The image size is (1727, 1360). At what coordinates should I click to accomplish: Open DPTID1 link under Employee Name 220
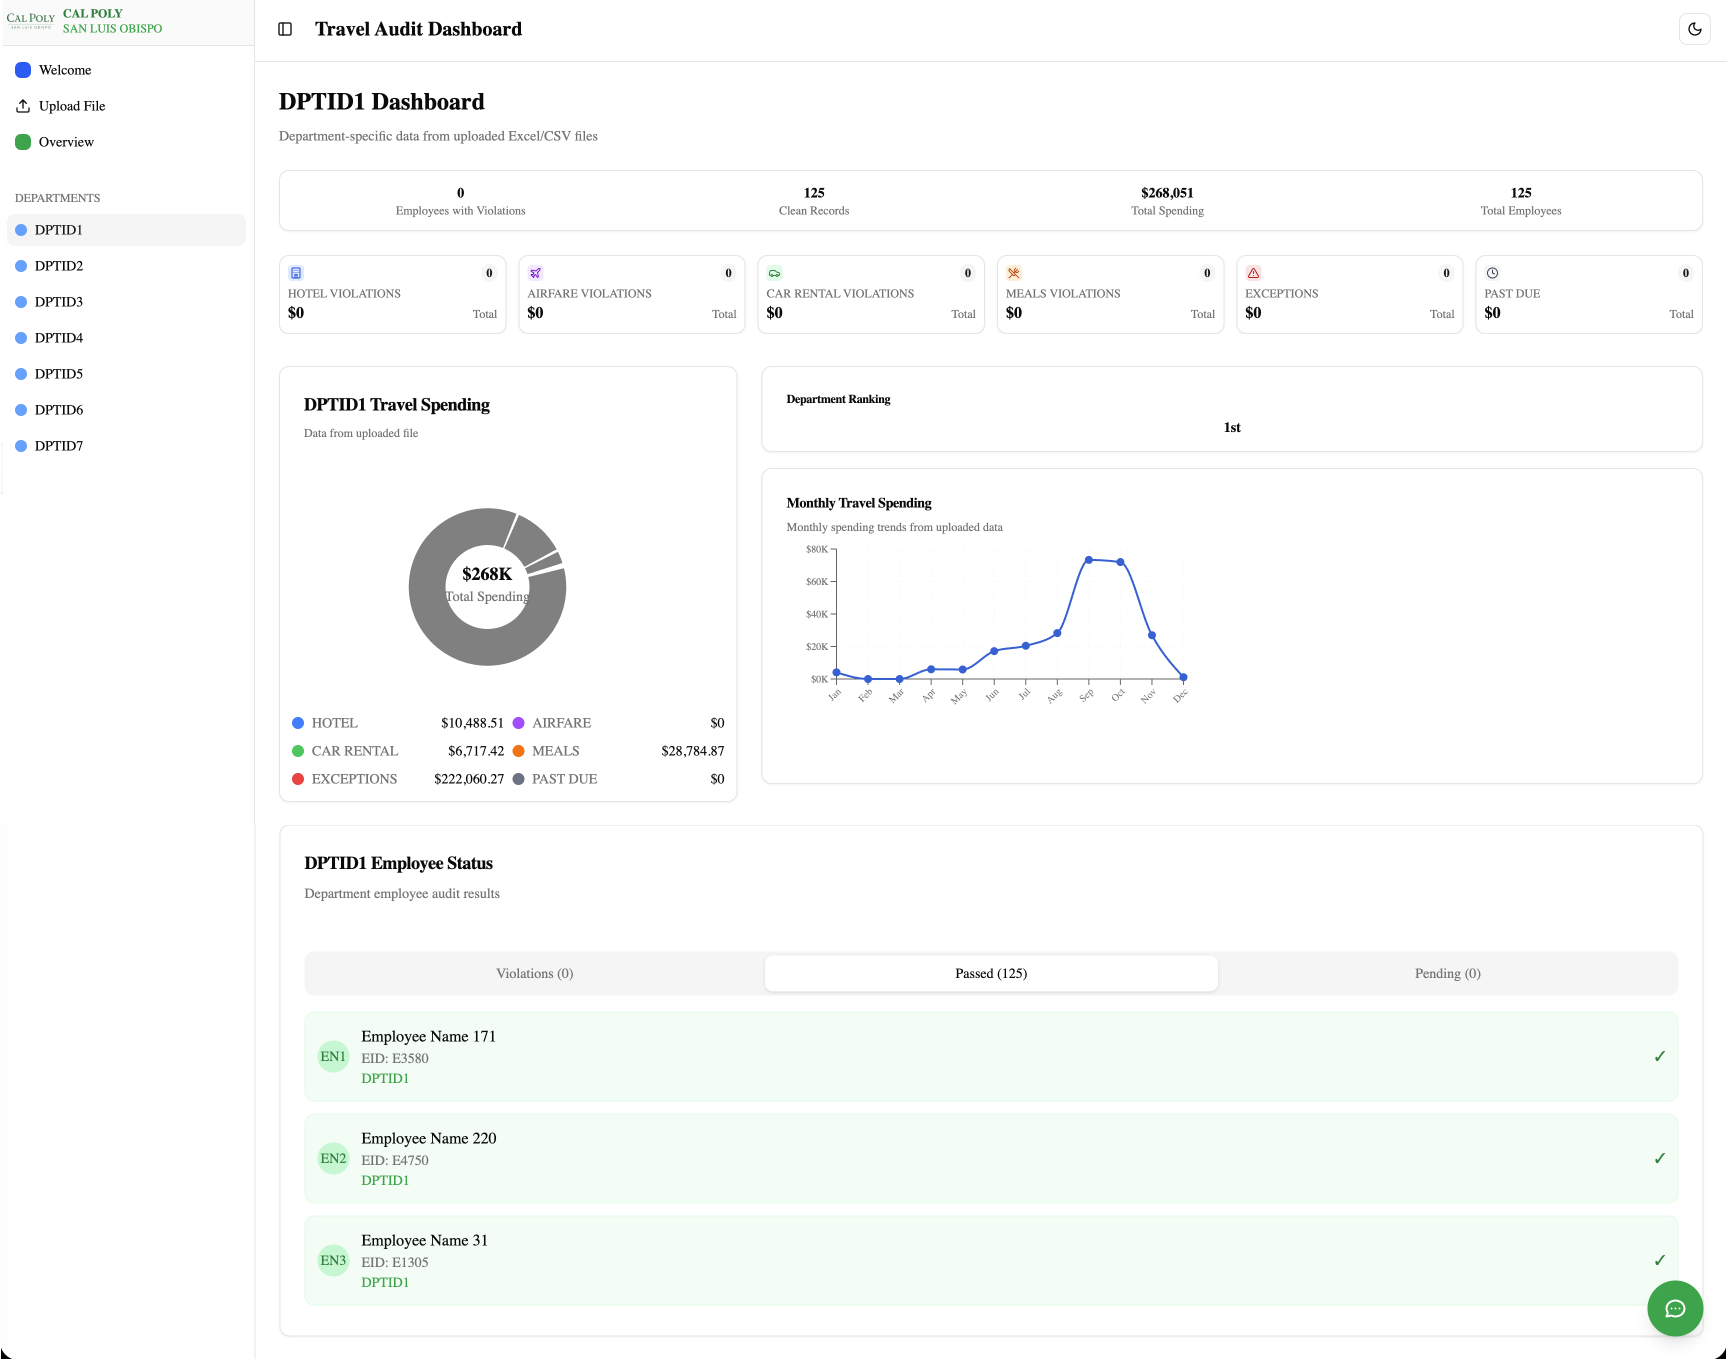(385, 1180)
